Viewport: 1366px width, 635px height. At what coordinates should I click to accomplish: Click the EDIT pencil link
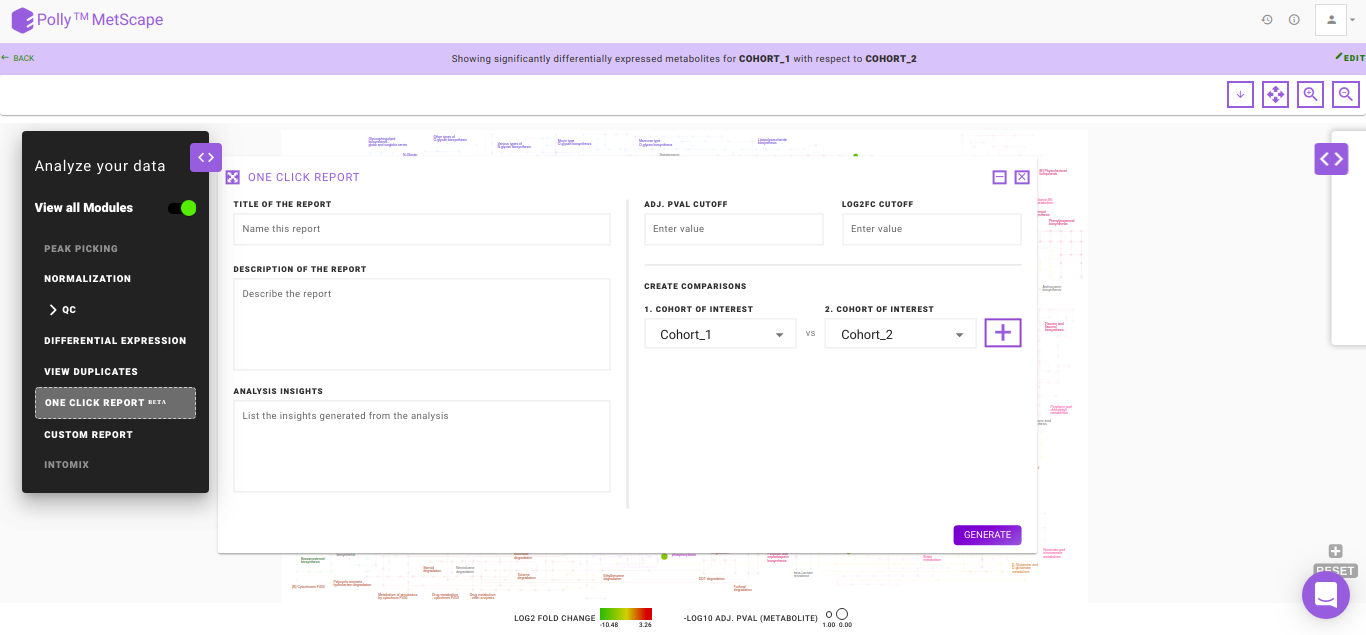click(x=1350, y=58)
